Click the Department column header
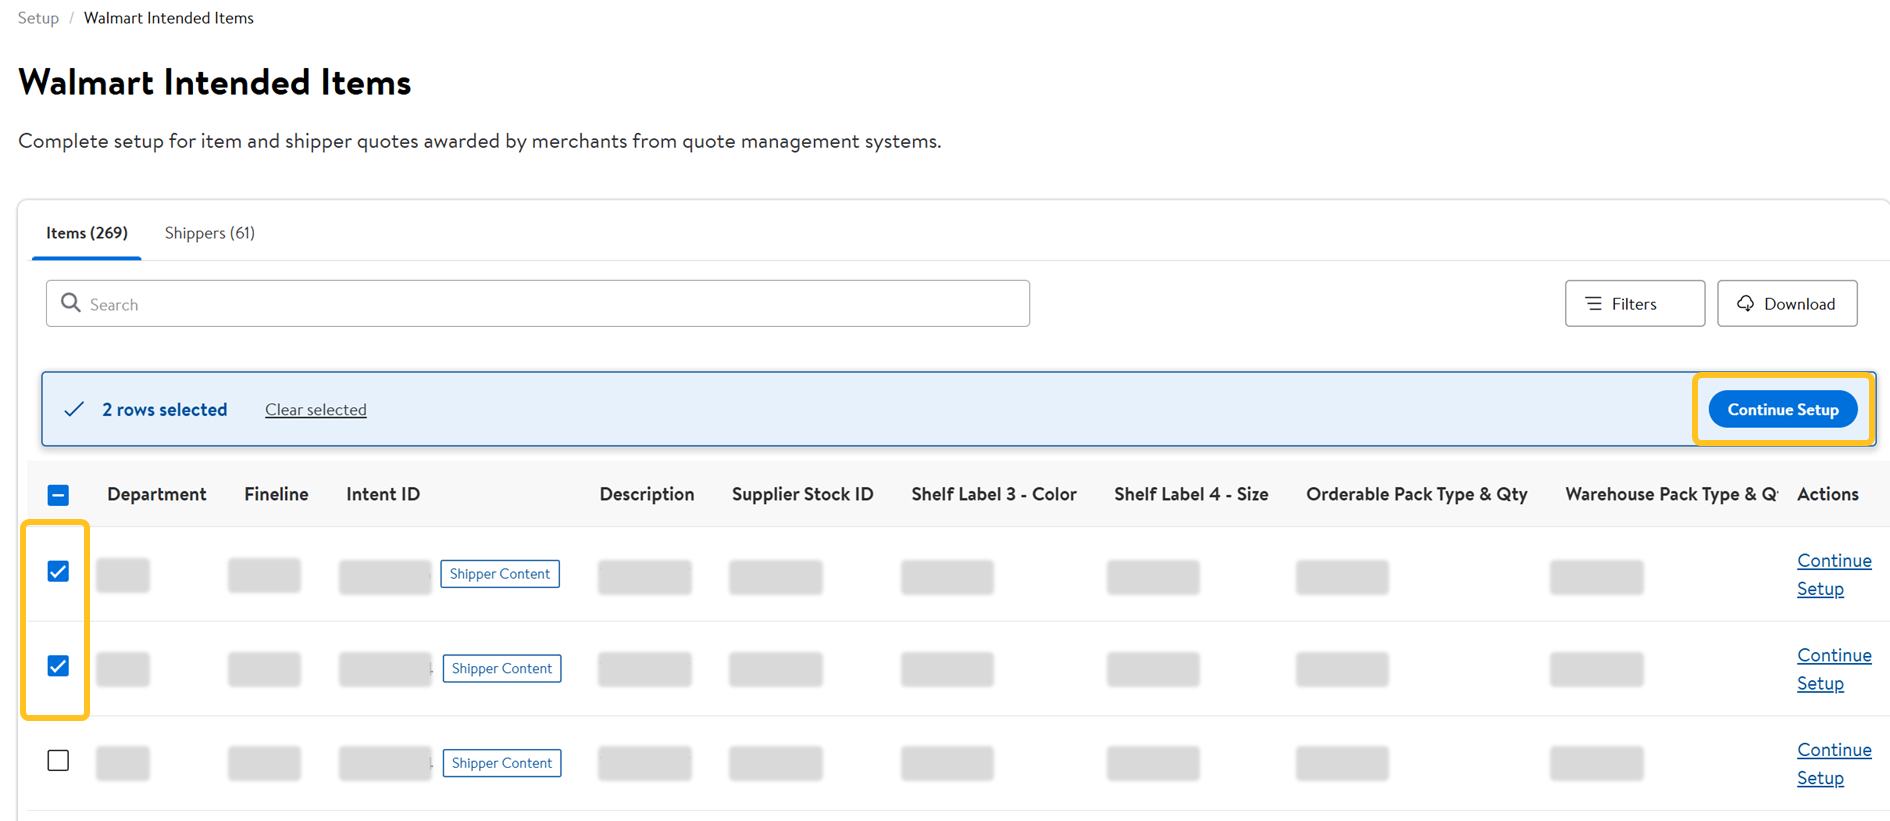 coord(157,494)
